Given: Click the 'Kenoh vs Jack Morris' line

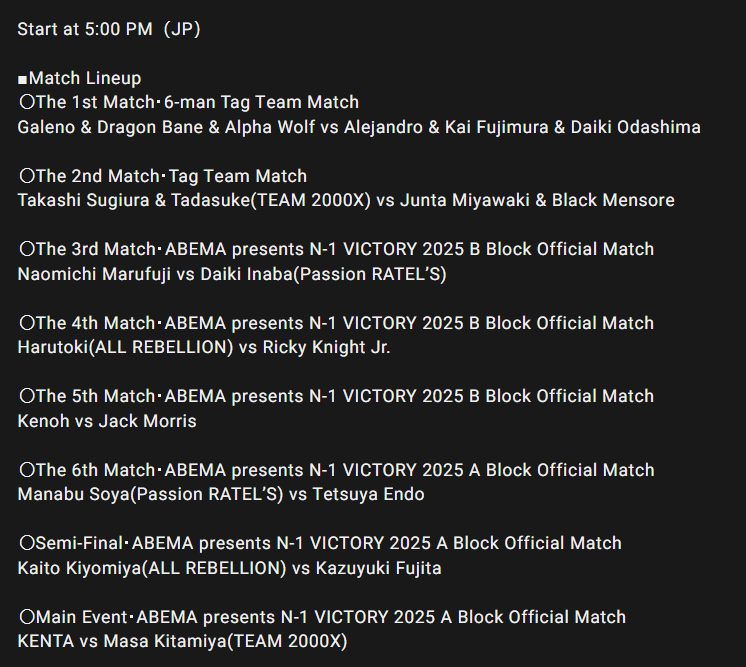Looking at the screenshot, I should coord(107,421).
